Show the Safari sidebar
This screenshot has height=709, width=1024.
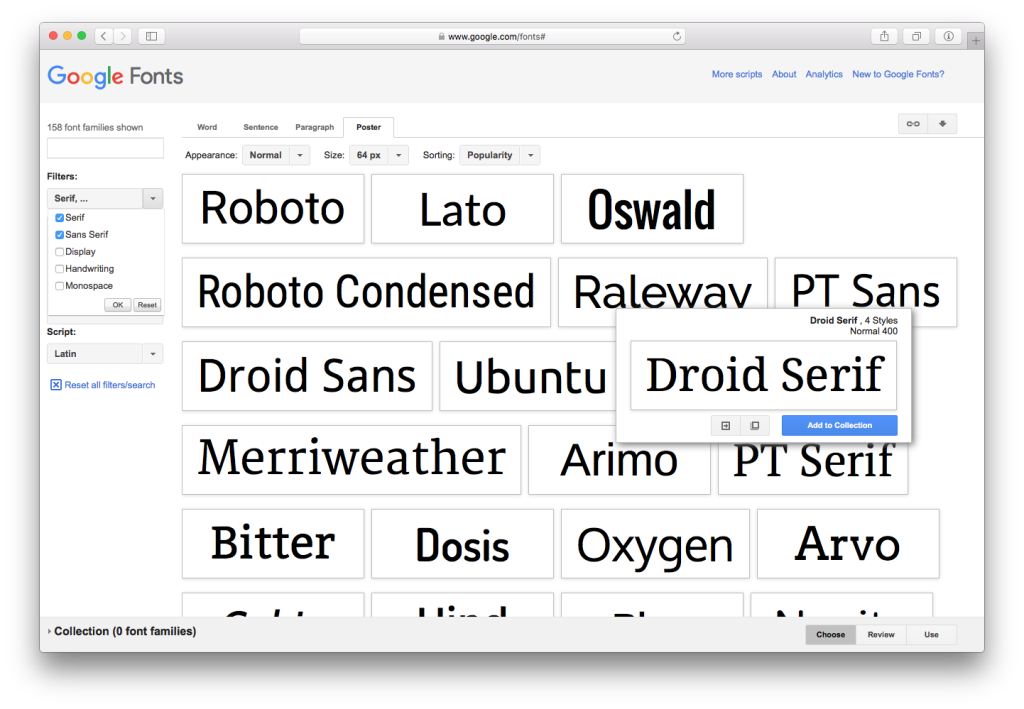click(x=152, y=36)
